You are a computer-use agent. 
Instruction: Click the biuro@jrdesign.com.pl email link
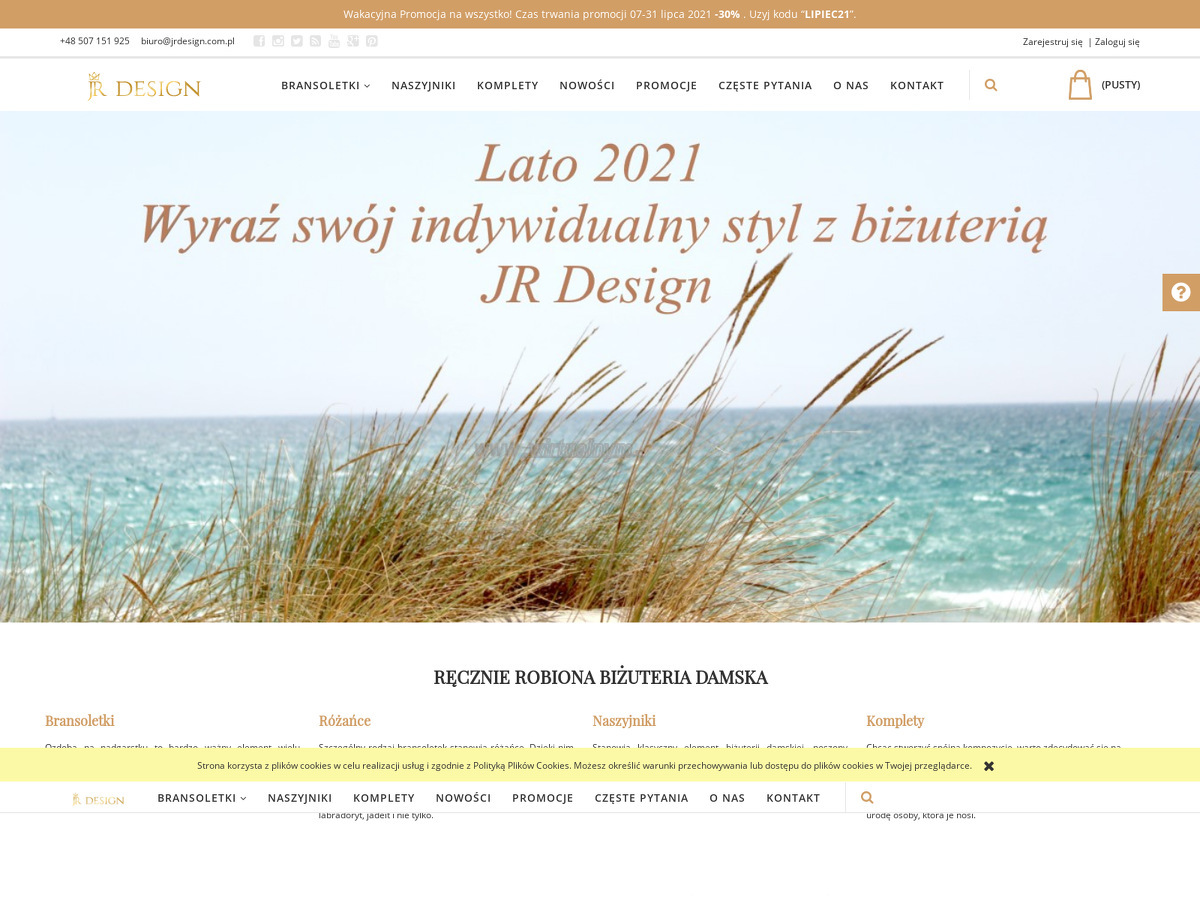click(x=187, y=41)
